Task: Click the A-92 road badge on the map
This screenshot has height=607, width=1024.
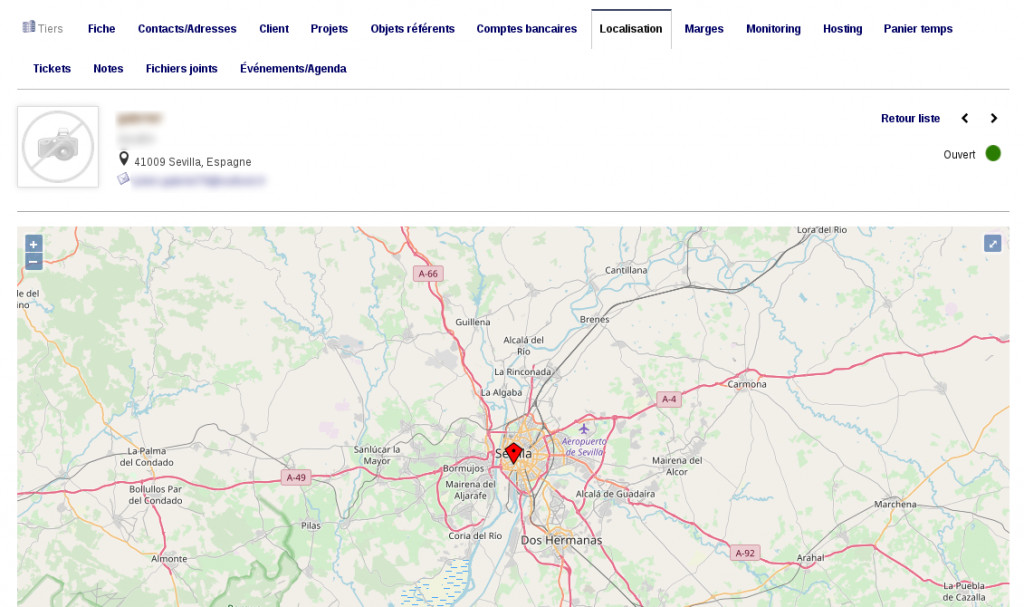Action: click(745, 553)
